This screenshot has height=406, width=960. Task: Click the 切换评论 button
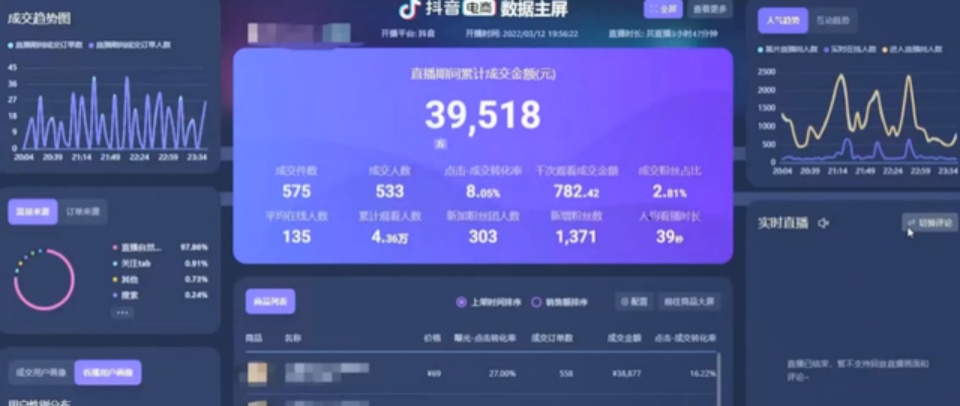tap(930, 223)
